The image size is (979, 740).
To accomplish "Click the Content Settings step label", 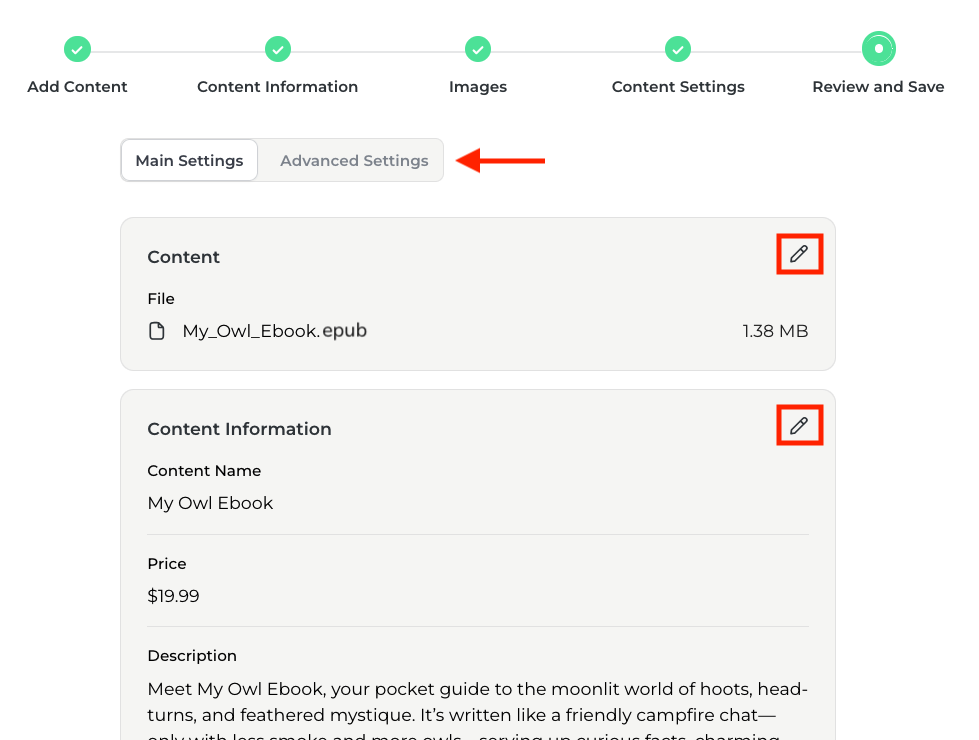I will 678,87.
